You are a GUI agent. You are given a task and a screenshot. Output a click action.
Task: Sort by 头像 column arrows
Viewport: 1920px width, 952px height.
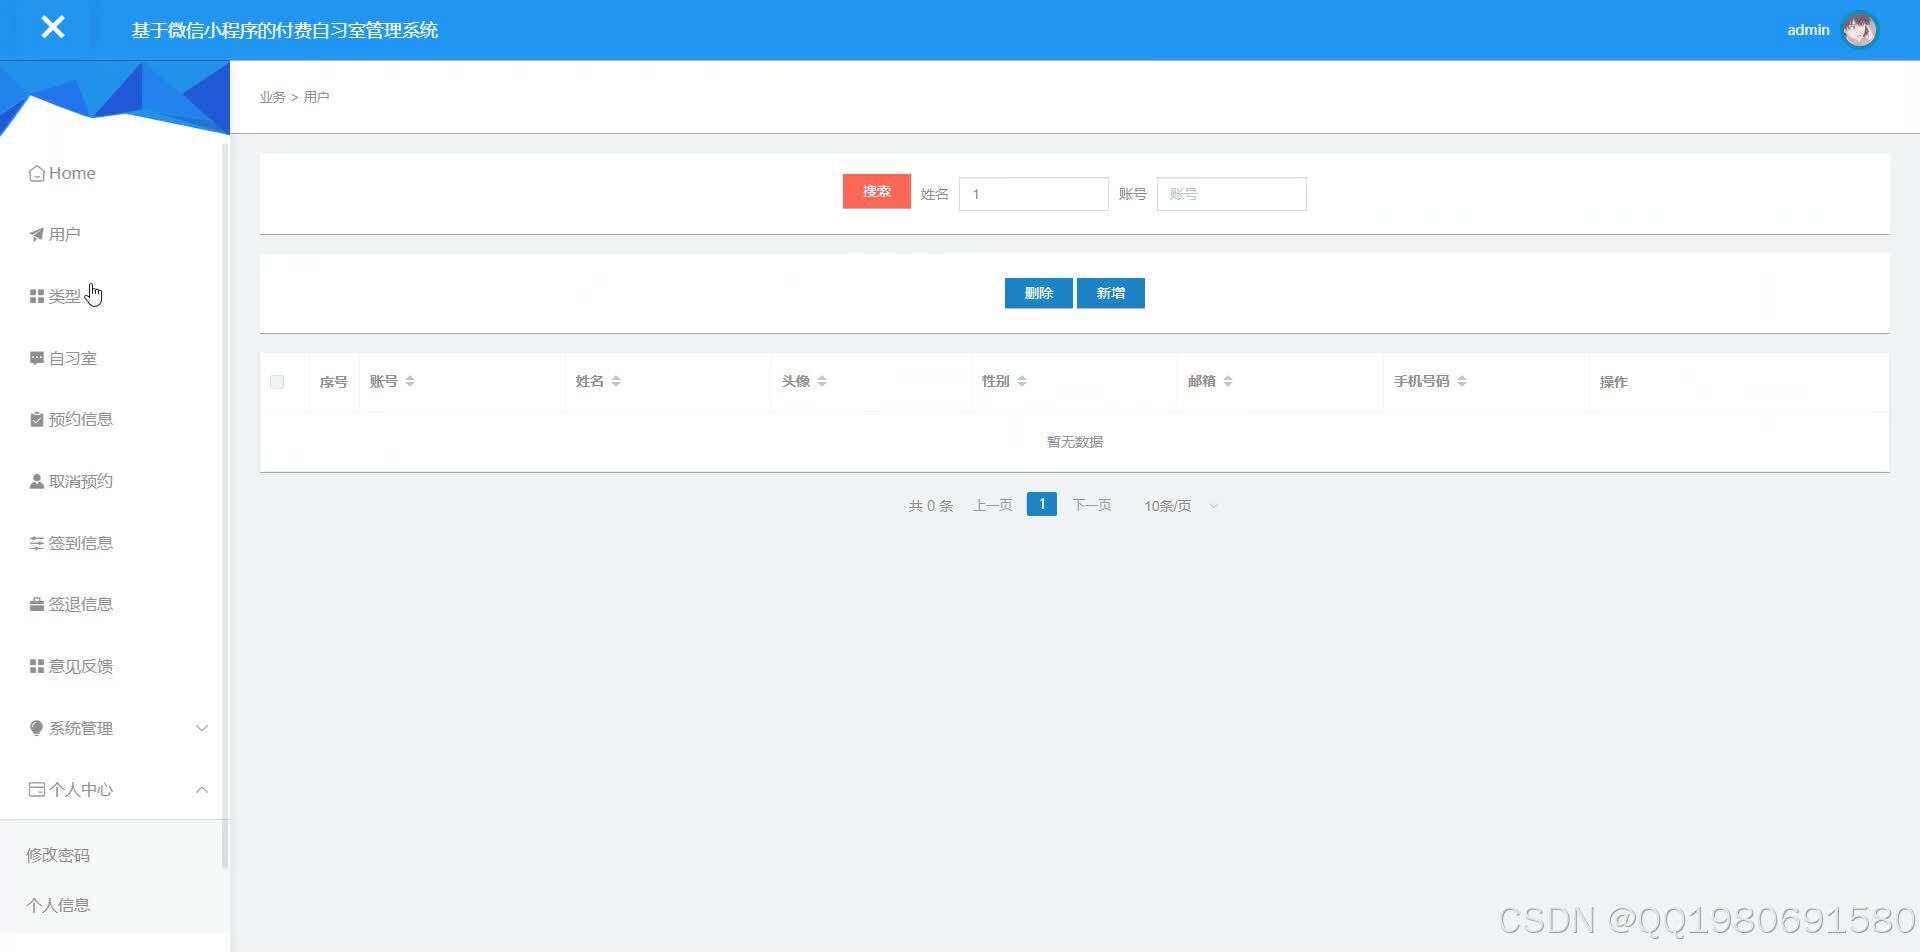(822, 381)
